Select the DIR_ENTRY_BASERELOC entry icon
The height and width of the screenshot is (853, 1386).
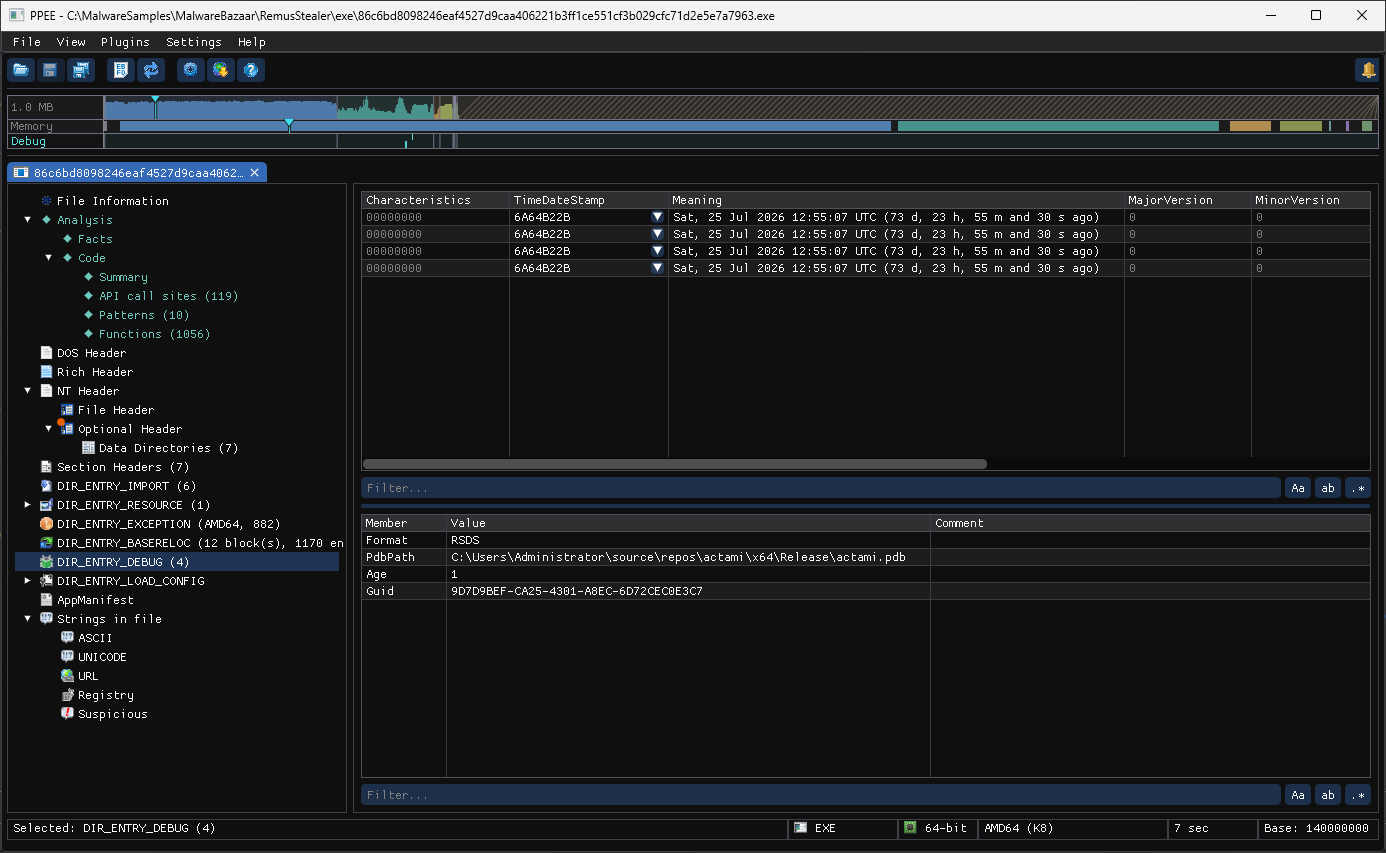point(46,543)
